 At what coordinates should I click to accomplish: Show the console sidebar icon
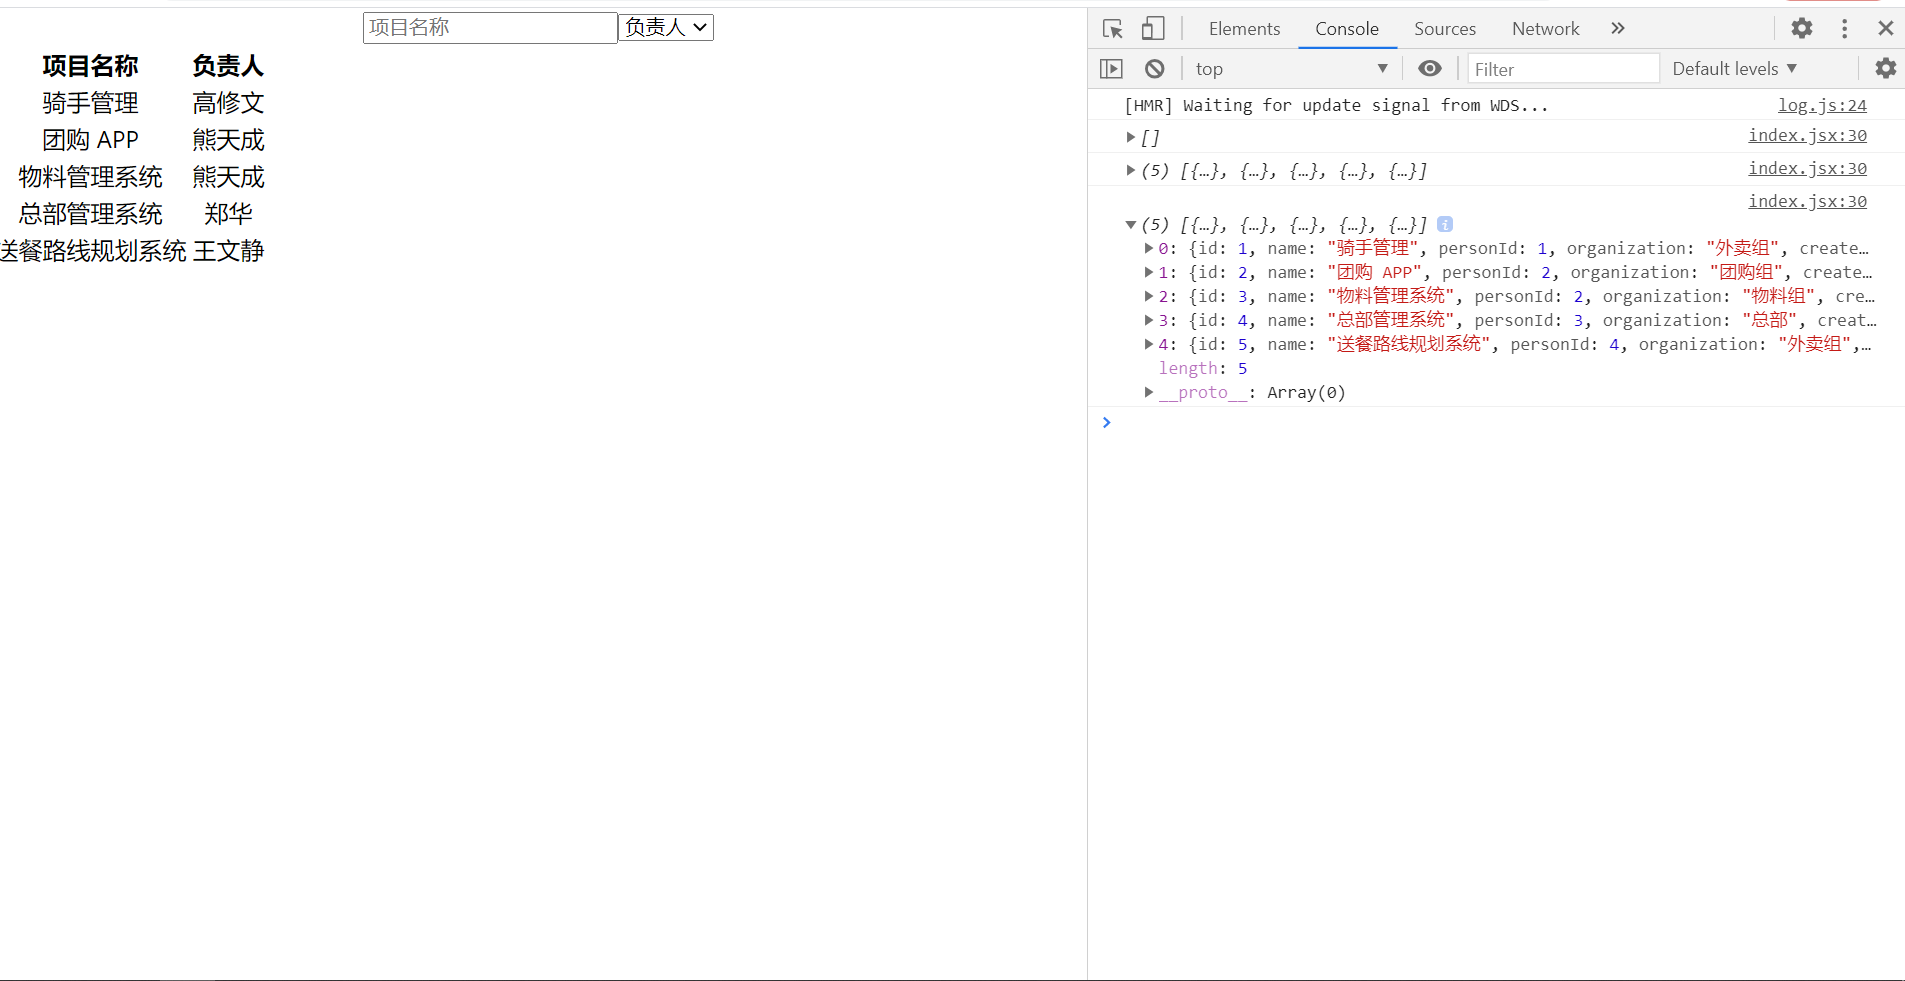1111,69
